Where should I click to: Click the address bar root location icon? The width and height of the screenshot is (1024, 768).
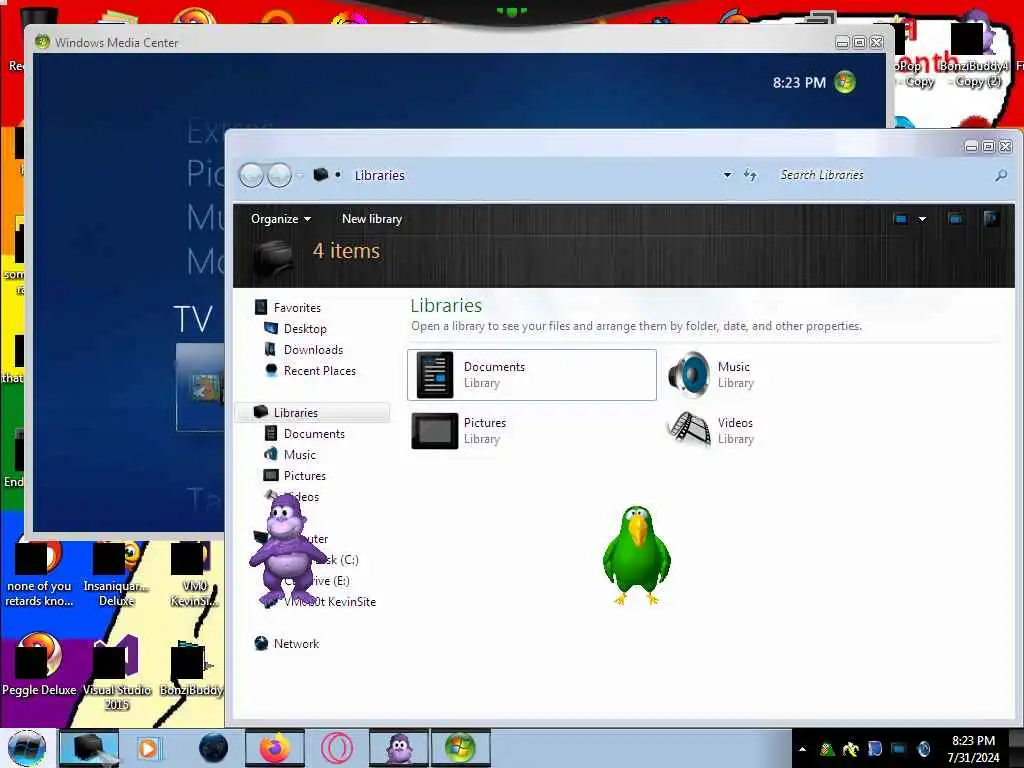click(x=320, y=175)
